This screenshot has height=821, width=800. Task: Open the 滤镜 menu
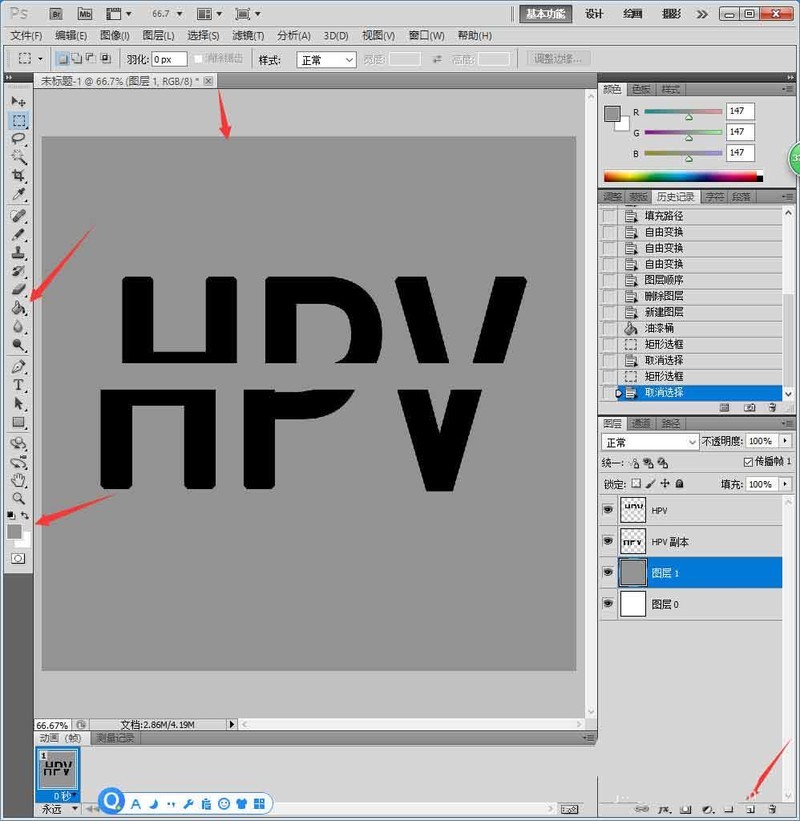pyautogui.click(x=248, y=34)
